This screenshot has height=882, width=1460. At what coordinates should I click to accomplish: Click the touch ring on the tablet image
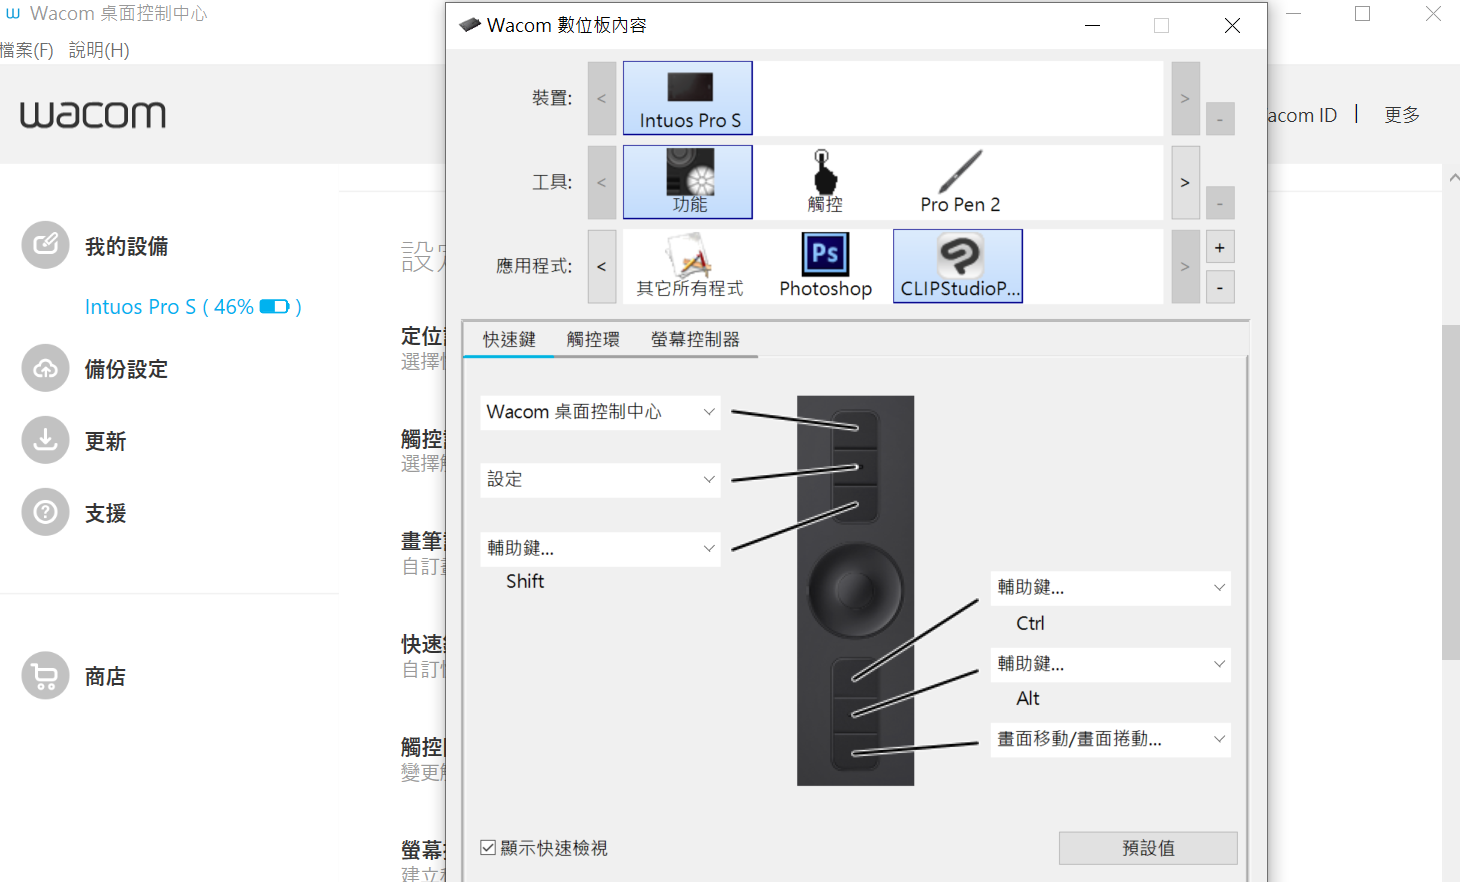pyautogui.click(x=855, y=591)
